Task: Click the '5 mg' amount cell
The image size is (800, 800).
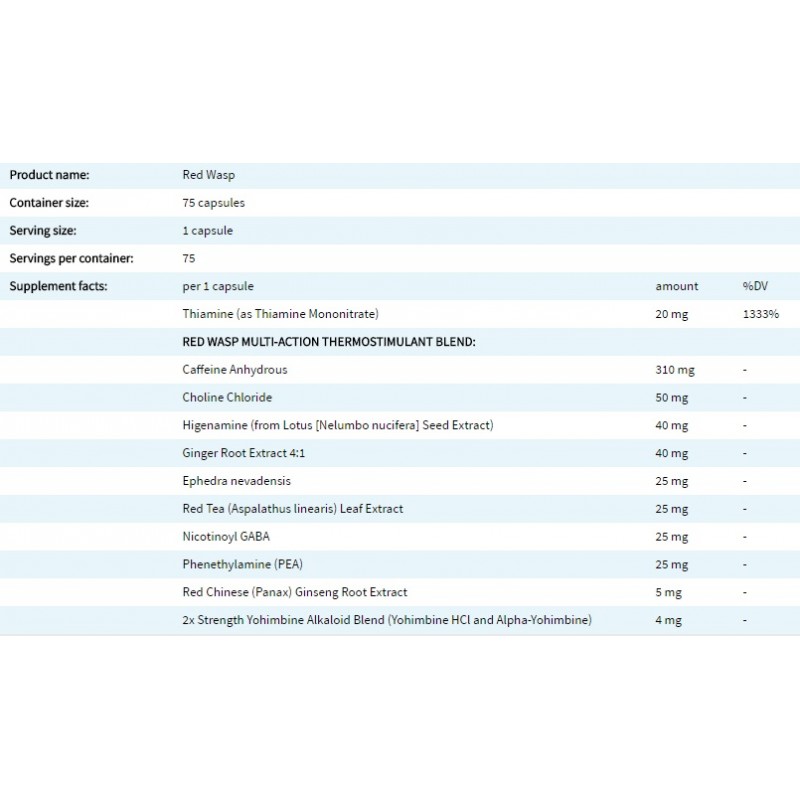Action: tap(668, 592)
